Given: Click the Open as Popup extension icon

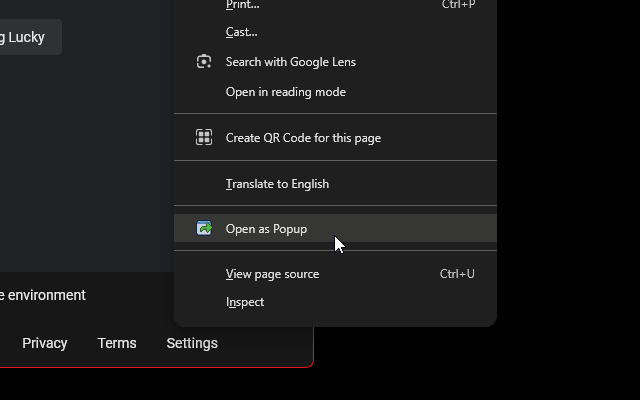Looking at the screenshot, I should [204, 229].
